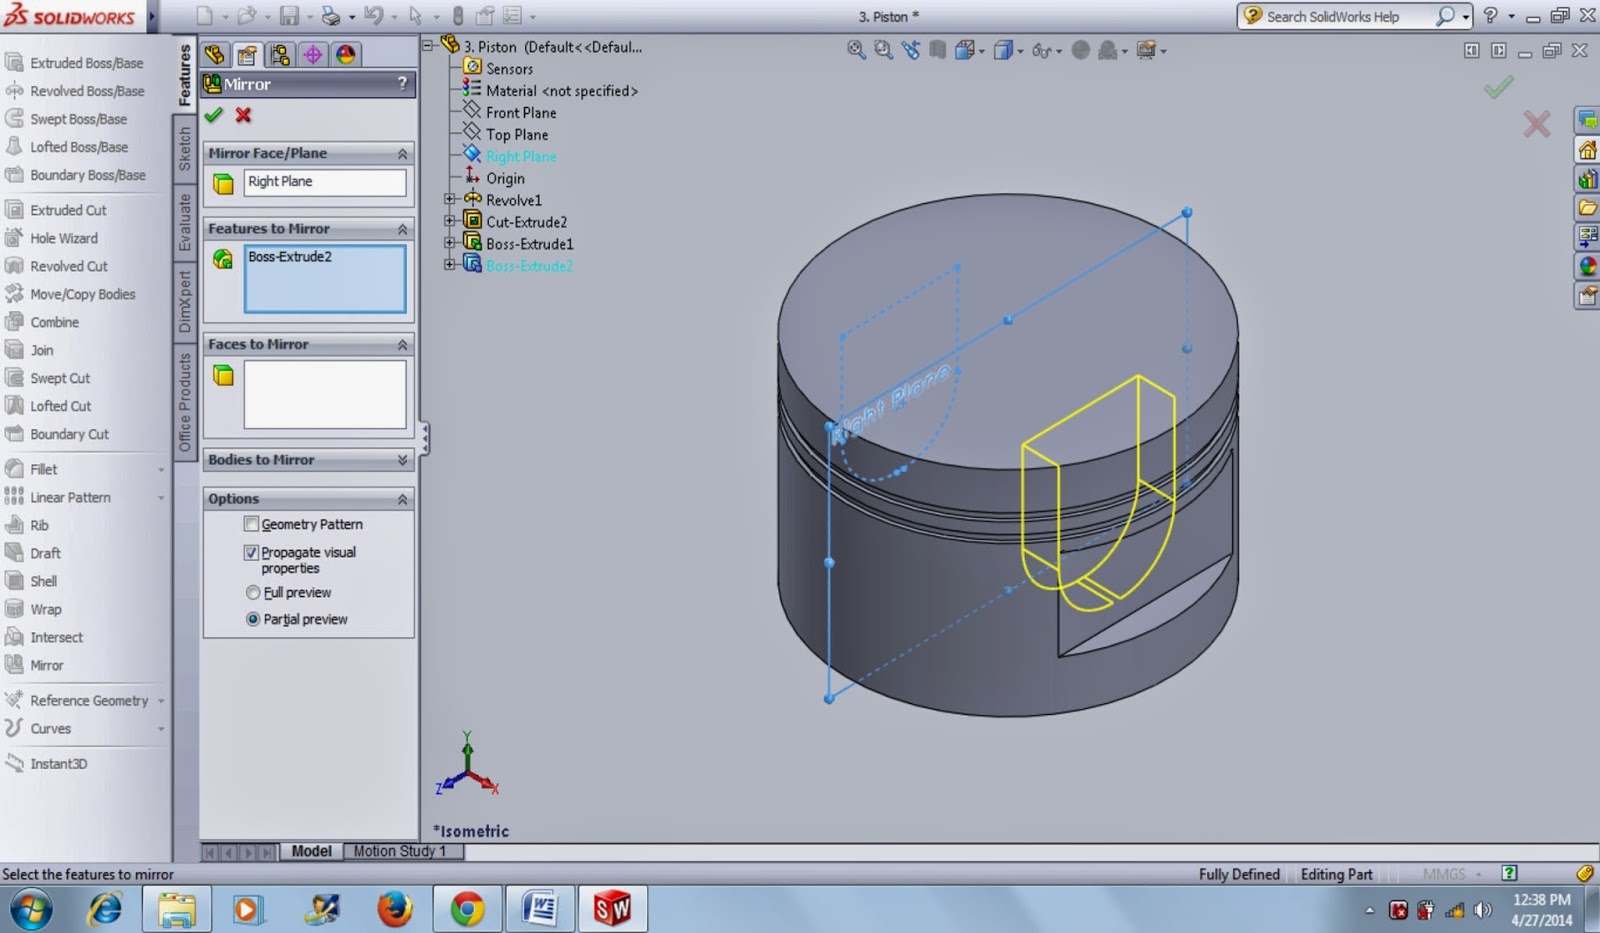Viewport: 1600px width, 933px height.
Task: Uncheck Propagate visual properties
Action: [x=251, y=552]
